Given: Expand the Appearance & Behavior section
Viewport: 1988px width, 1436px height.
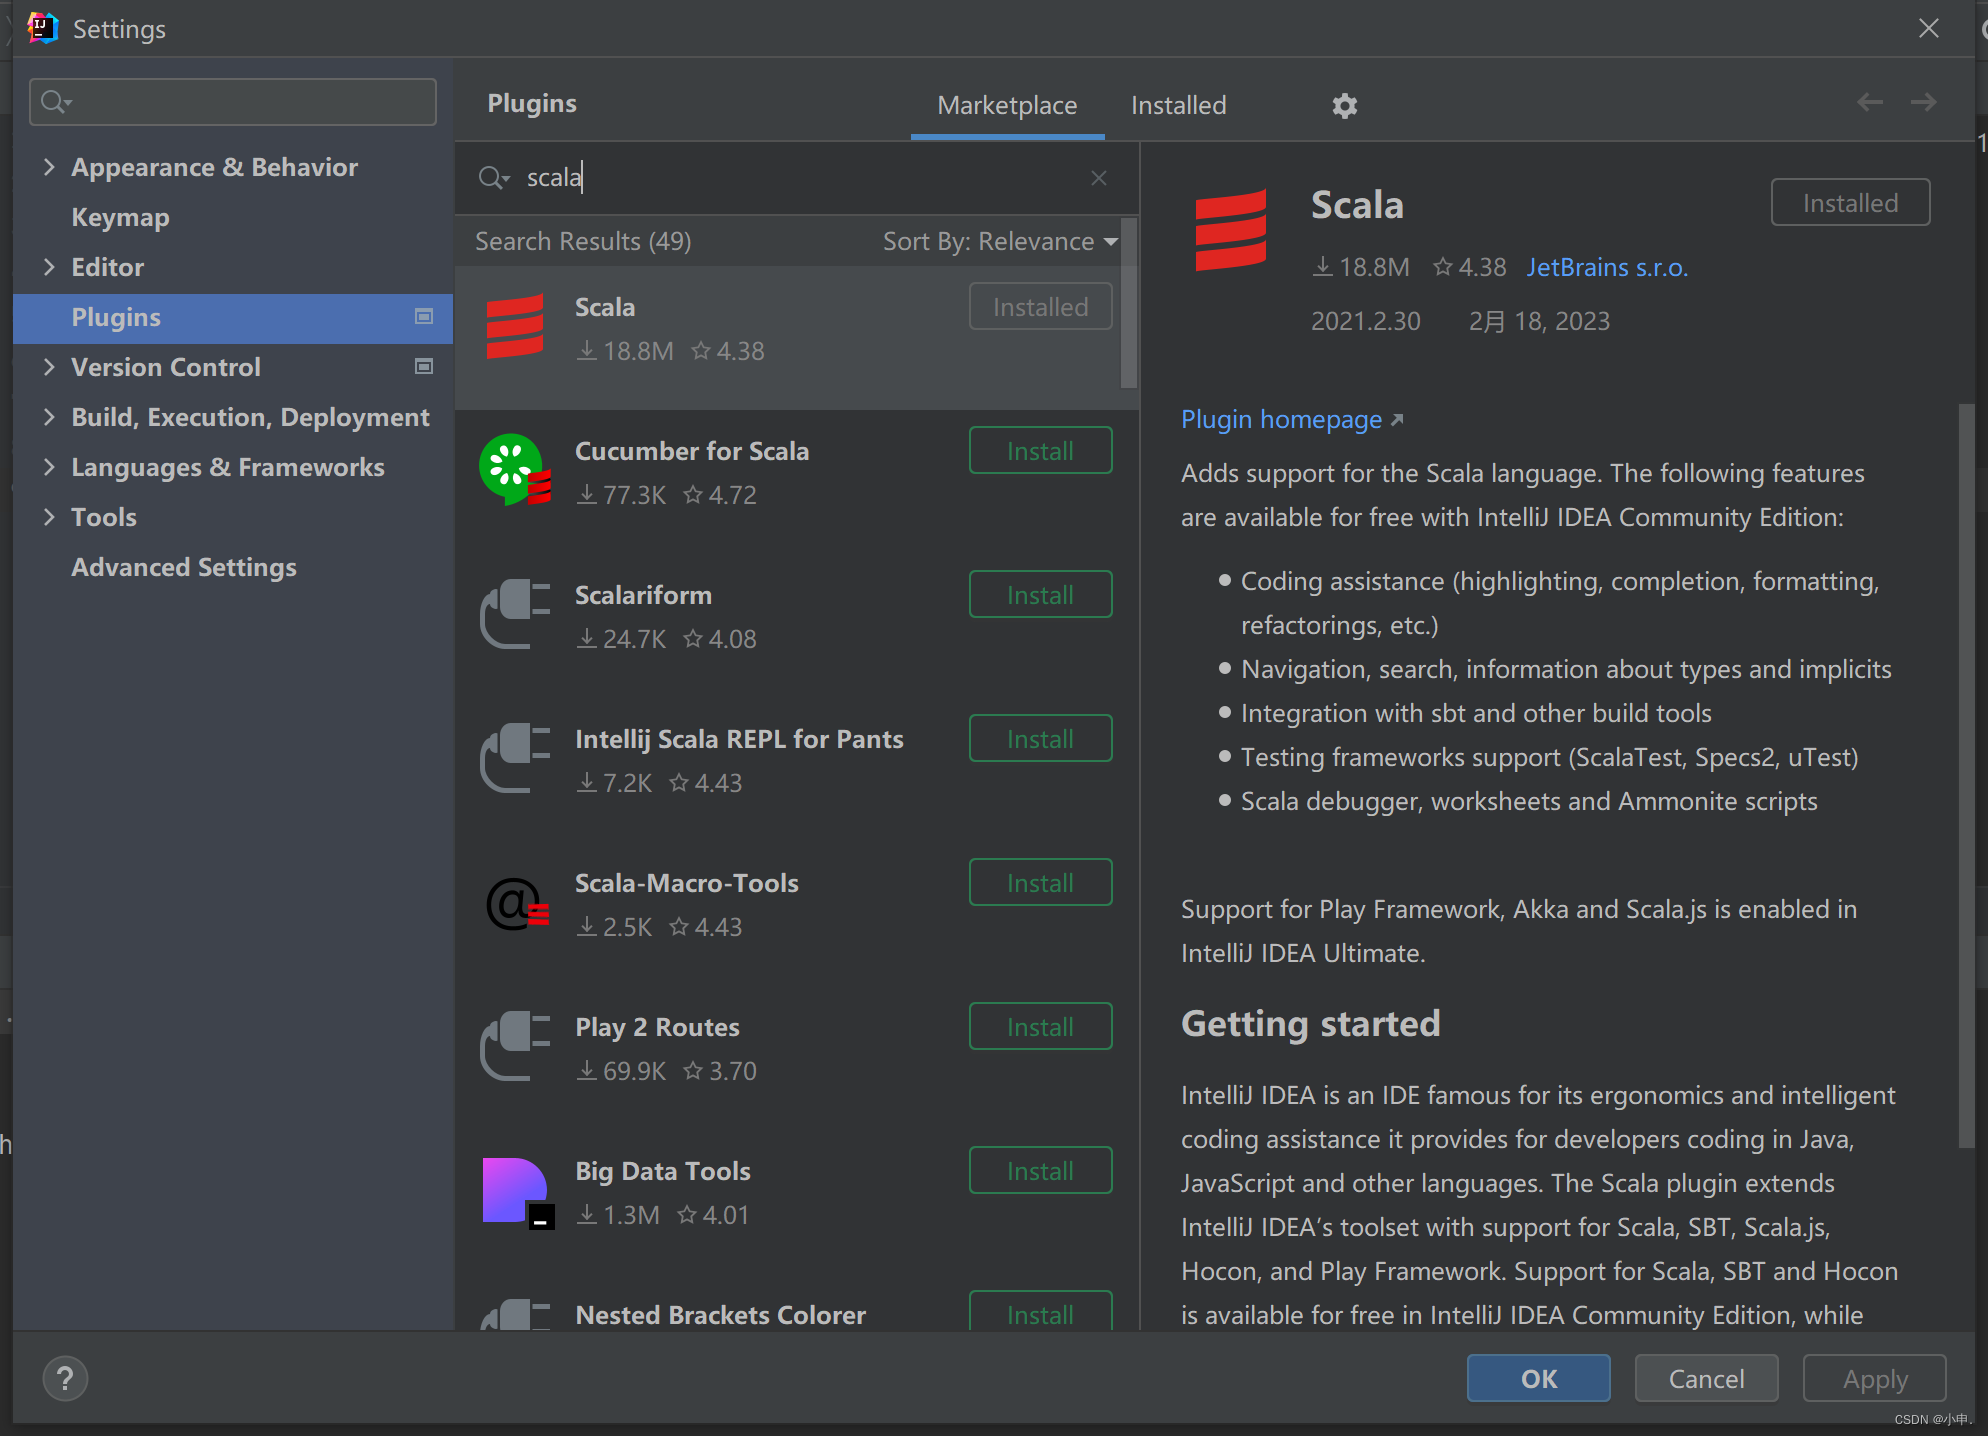Looking at the screenshot, I should [49, 167].
